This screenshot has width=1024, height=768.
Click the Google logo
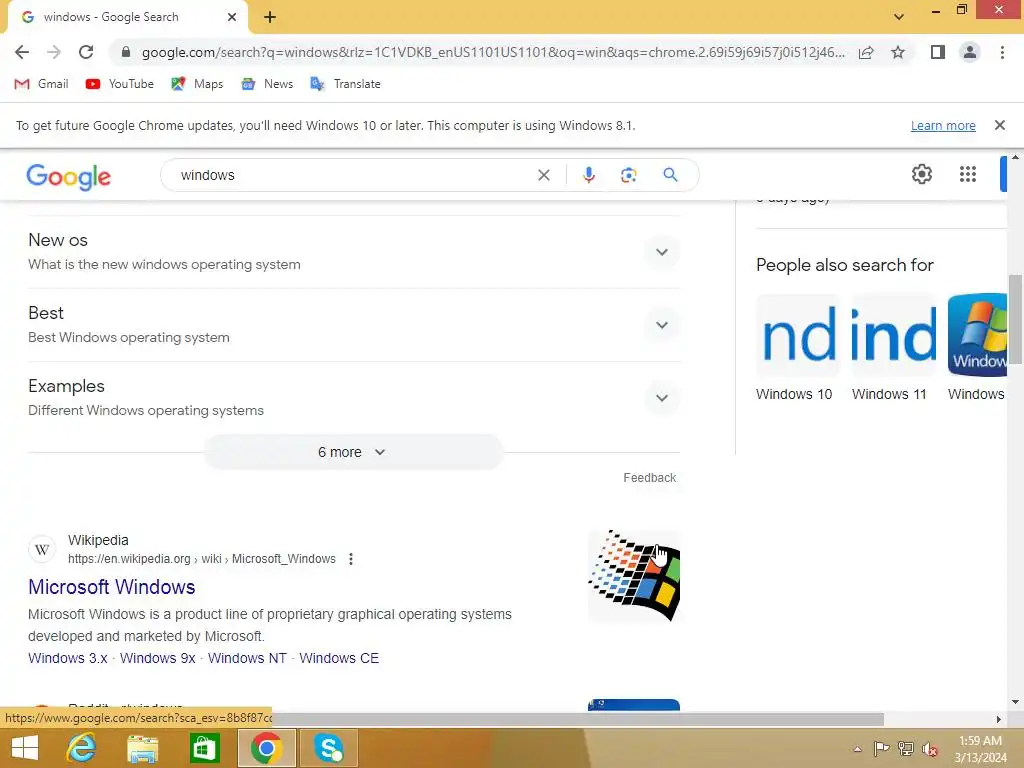tap(69, 176)
